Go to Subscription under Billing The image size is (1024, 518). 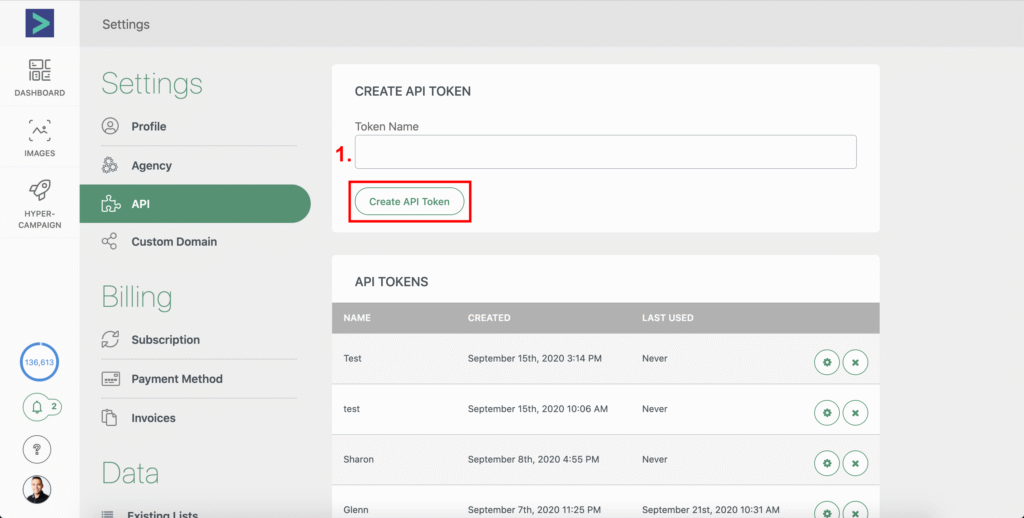tap(165, 340)
